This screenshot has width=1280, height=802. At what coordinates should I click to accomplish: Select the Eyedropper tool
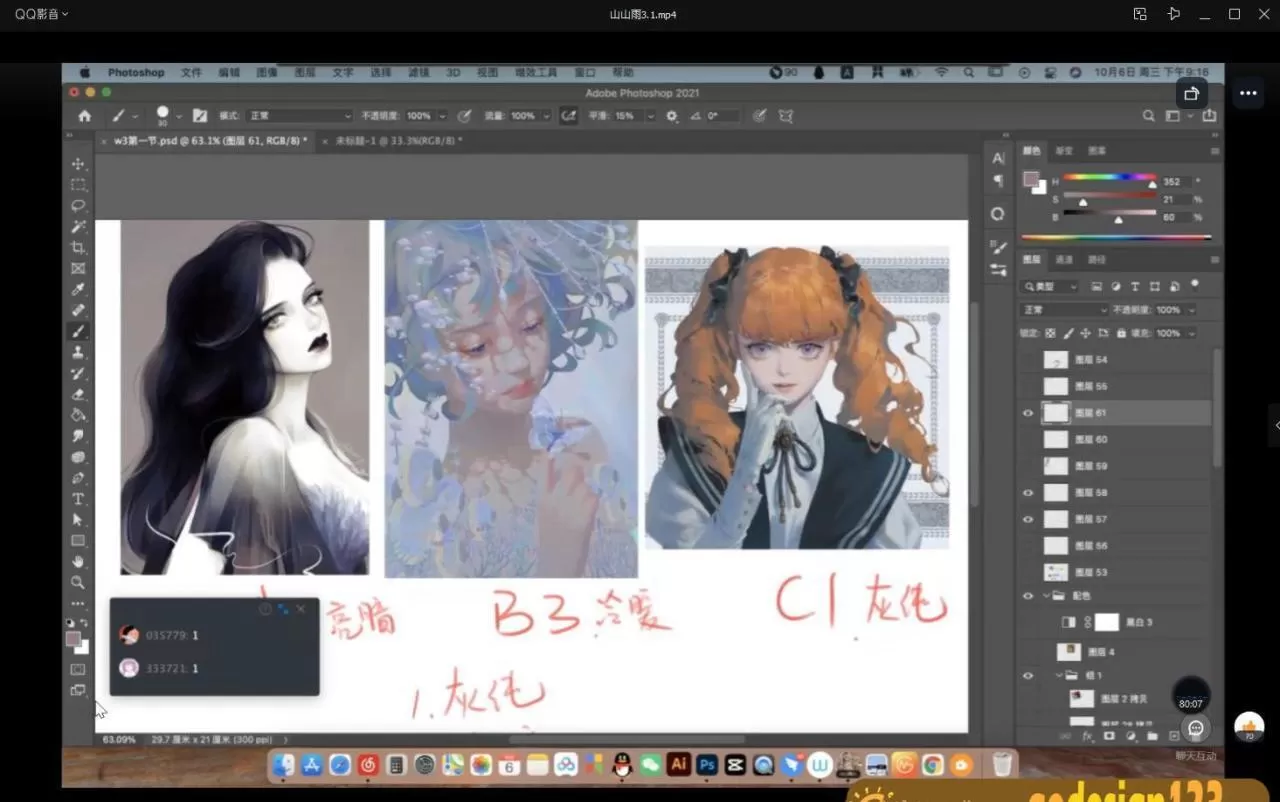point(78,290)
